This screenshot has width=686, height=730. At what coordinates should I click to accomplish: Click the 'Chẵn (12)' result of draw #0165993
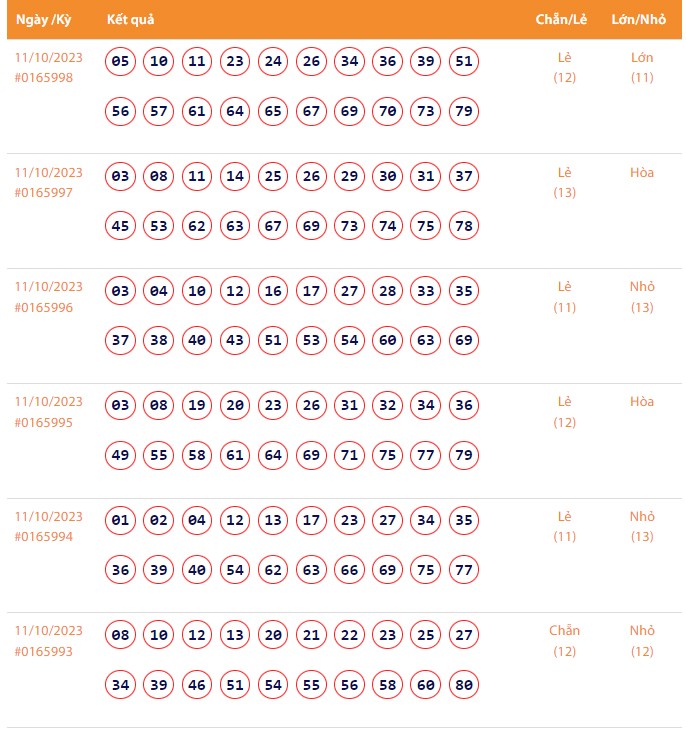(564, 641)
